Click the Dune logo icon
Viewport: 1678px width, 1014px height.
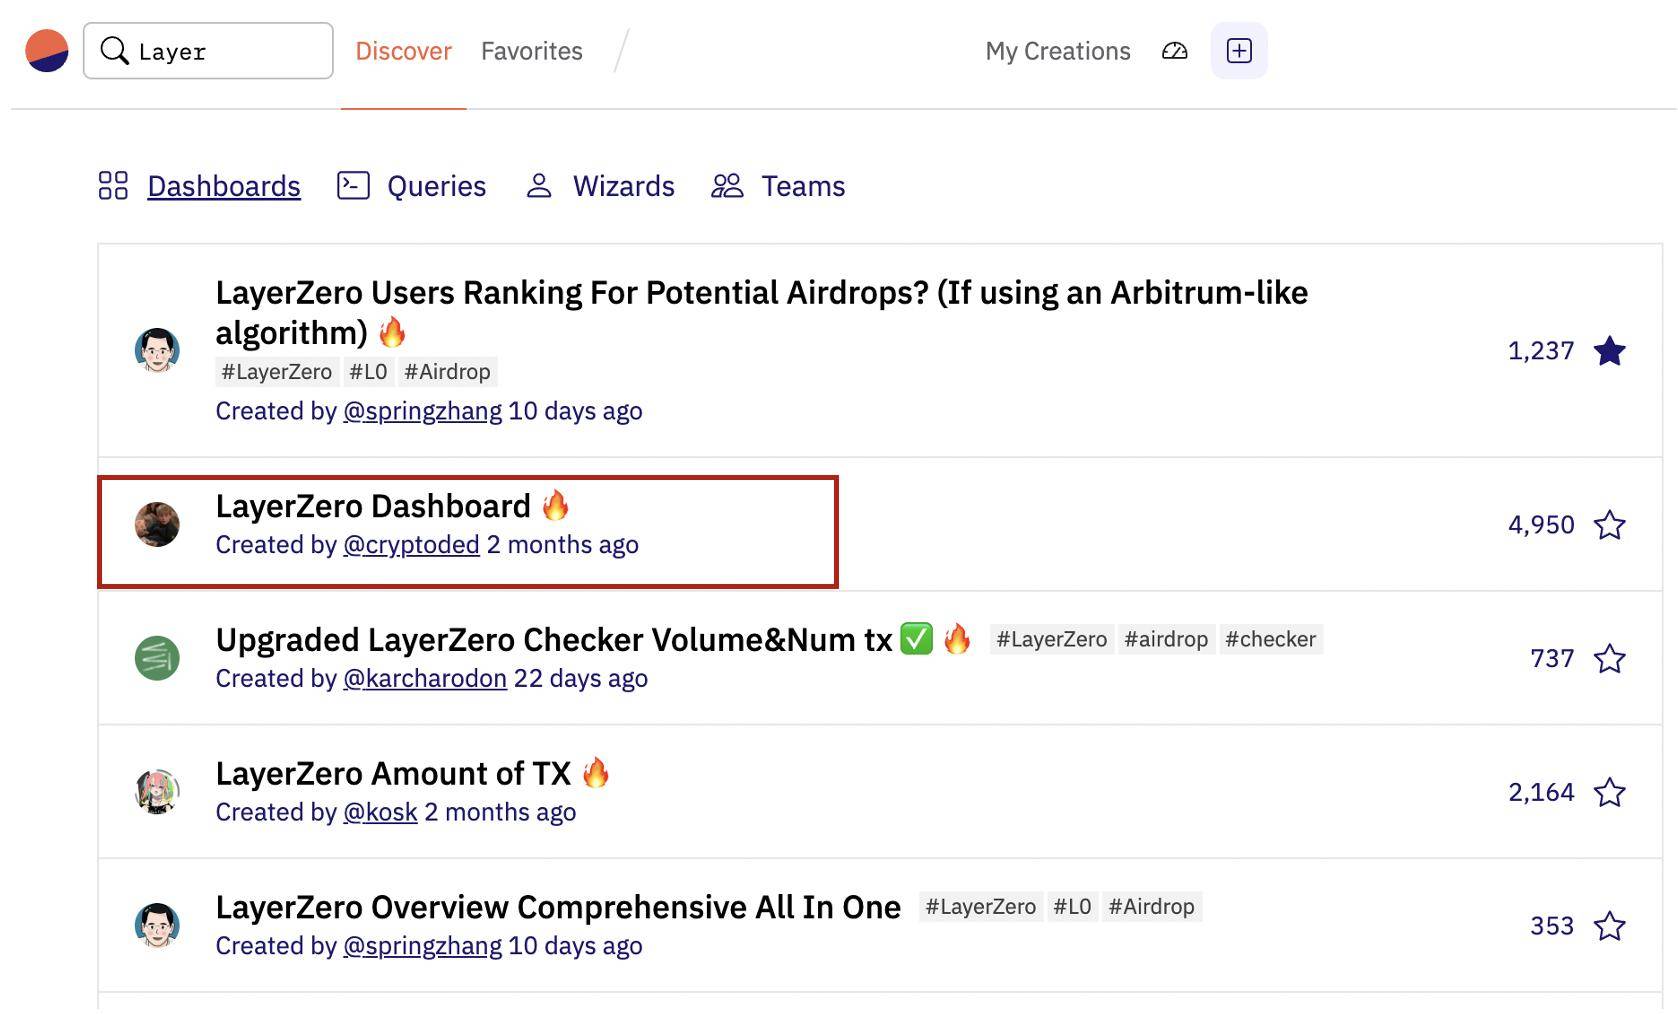tap(47, 51)
